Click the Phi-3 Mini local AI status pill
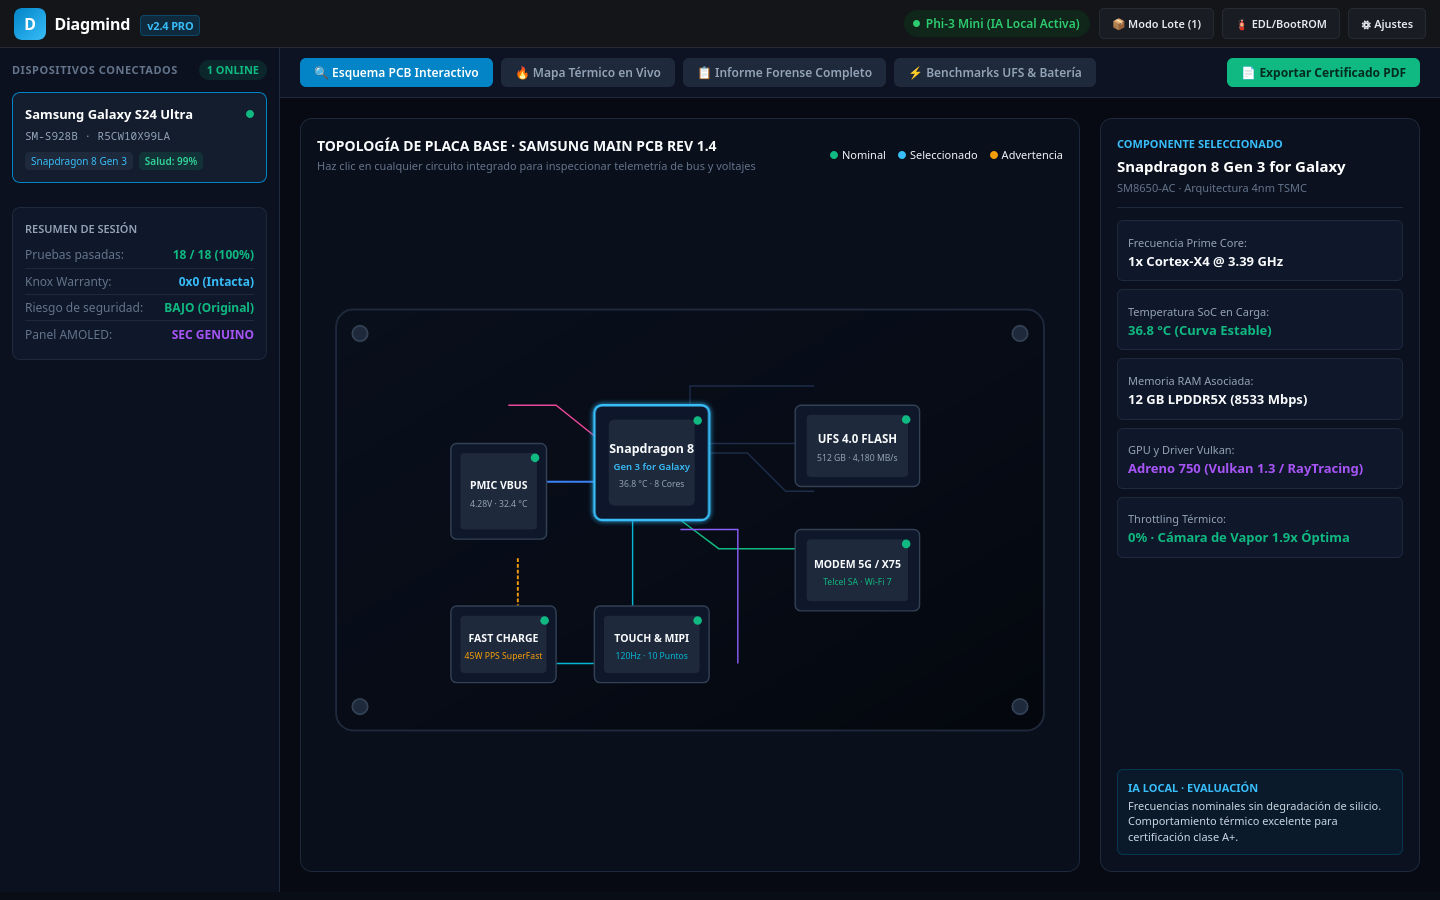Image resolution: width=1440 pixels, height=900 pixels. (996, 24)
